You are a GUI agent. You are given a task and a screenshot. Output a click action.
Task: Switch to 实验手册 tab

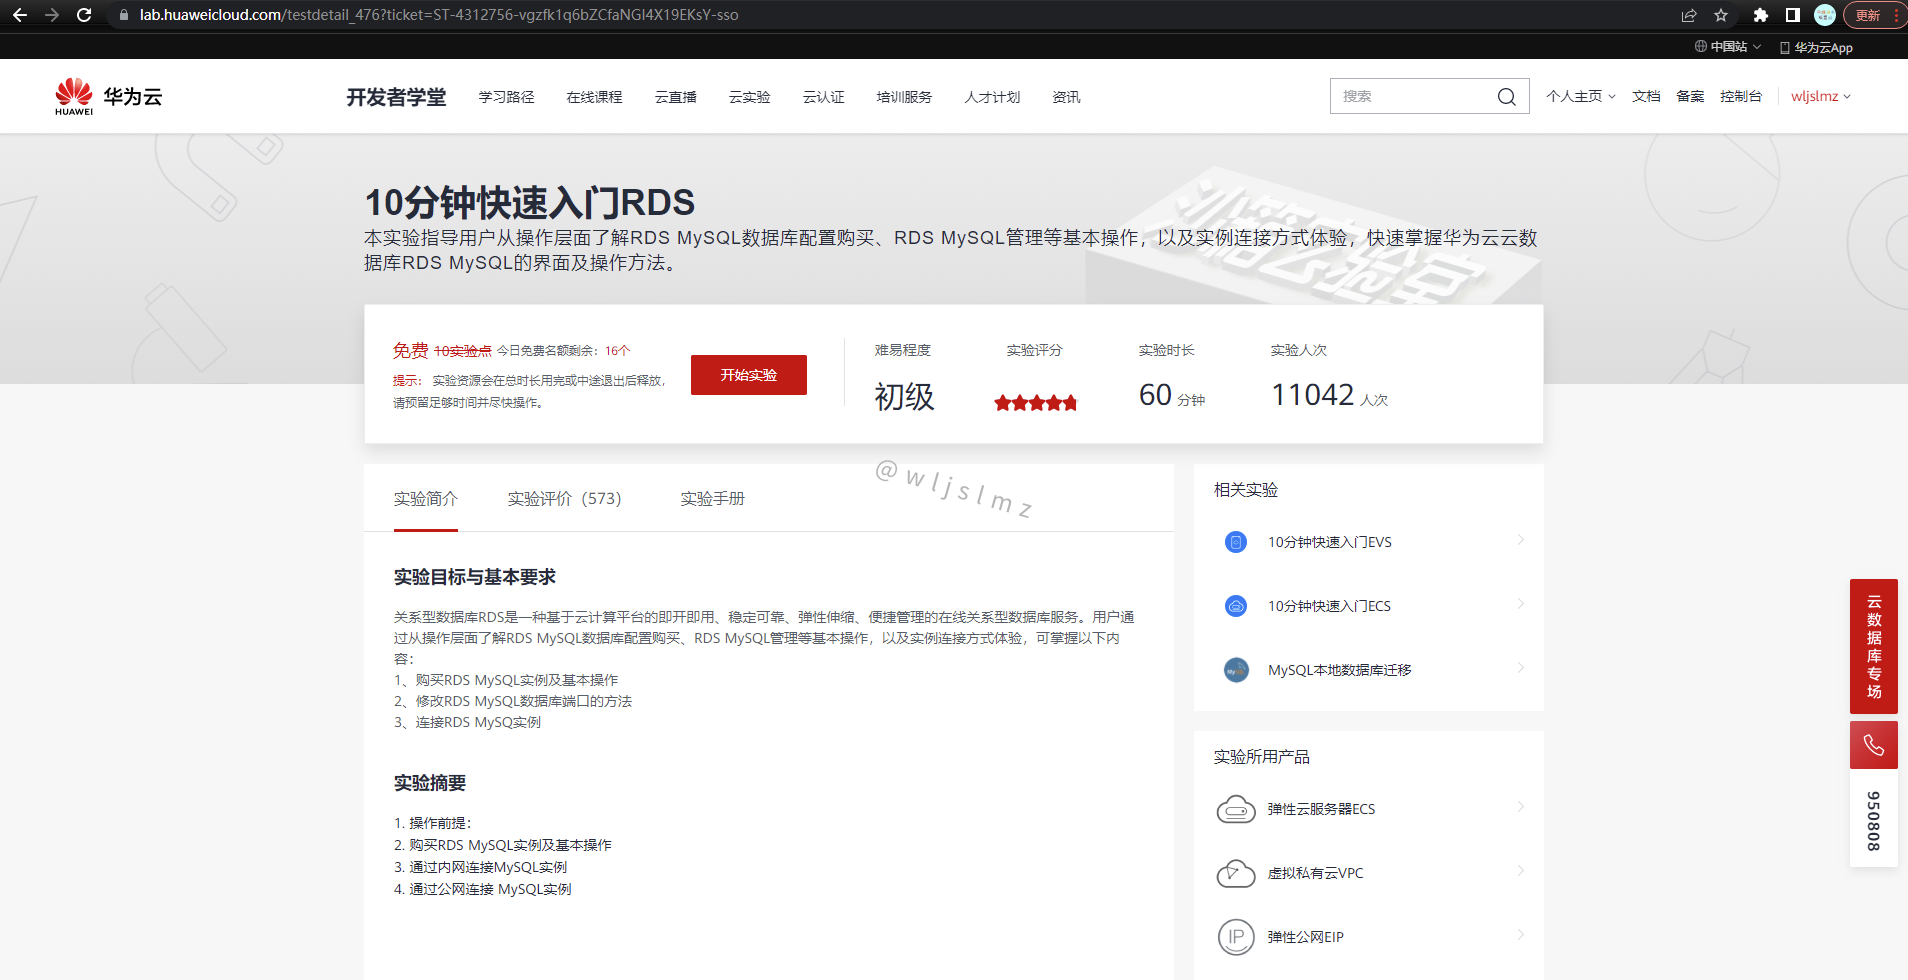pyautogui.click(x=712, y=499)
